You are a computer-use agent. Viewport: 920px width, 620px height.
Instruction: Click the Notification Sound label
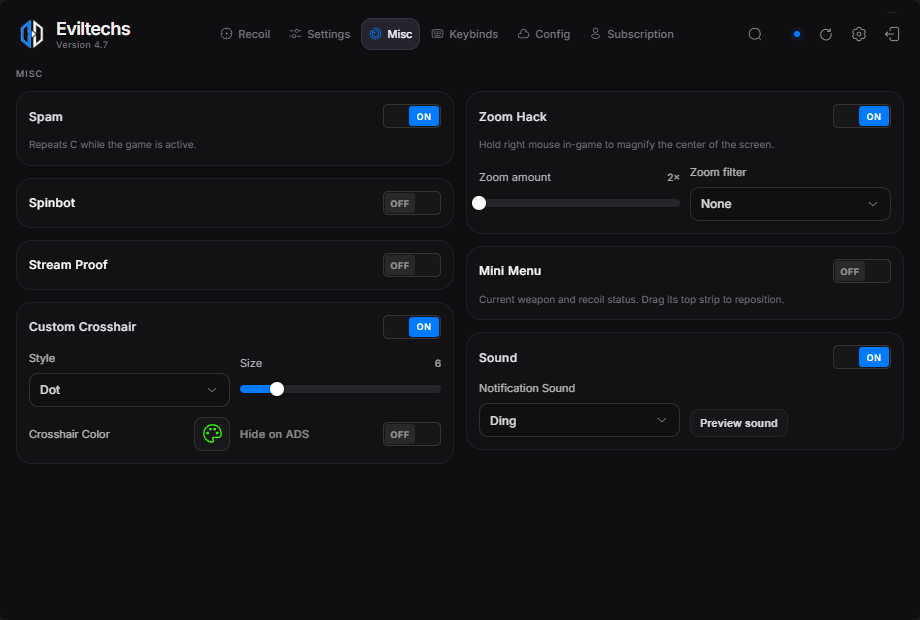pyautogui.click(x=527, y=388)
